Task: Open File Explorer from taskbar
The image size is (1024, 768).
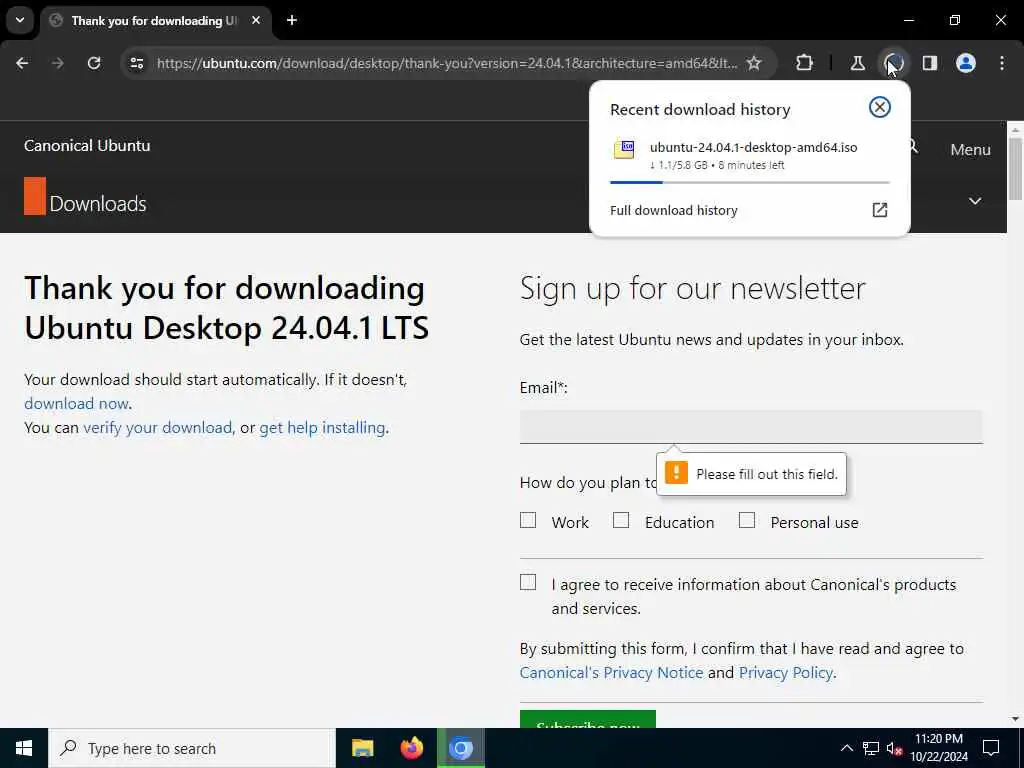Action: click(362, 748)
